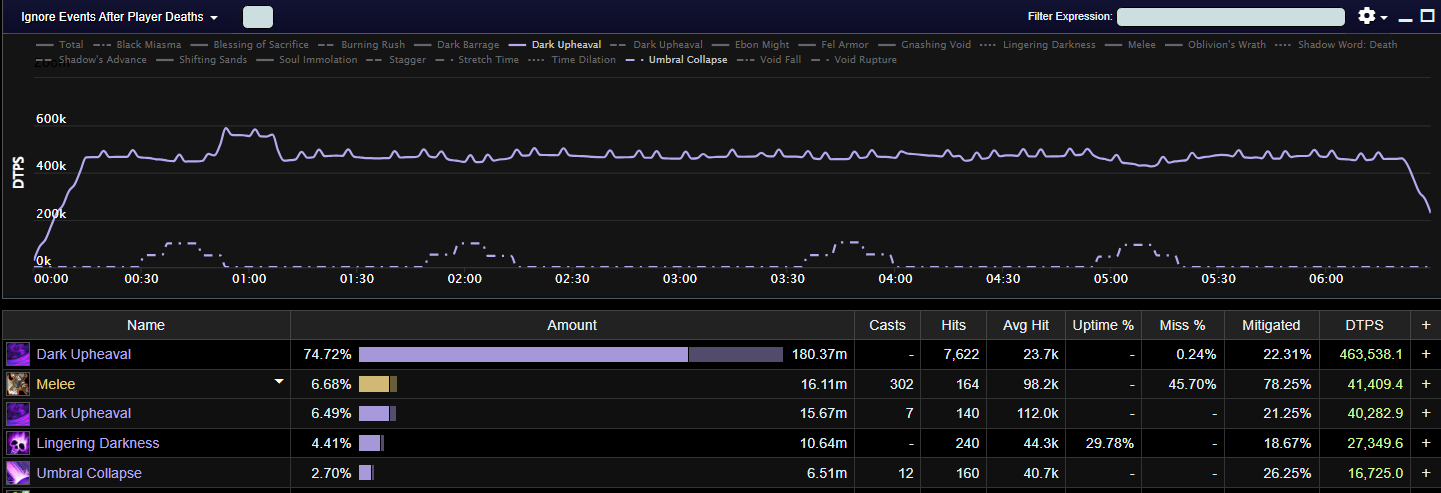1441x493 pixels.
Task: Show the Ebon Might legend series
Action: (x=750, y=45)
